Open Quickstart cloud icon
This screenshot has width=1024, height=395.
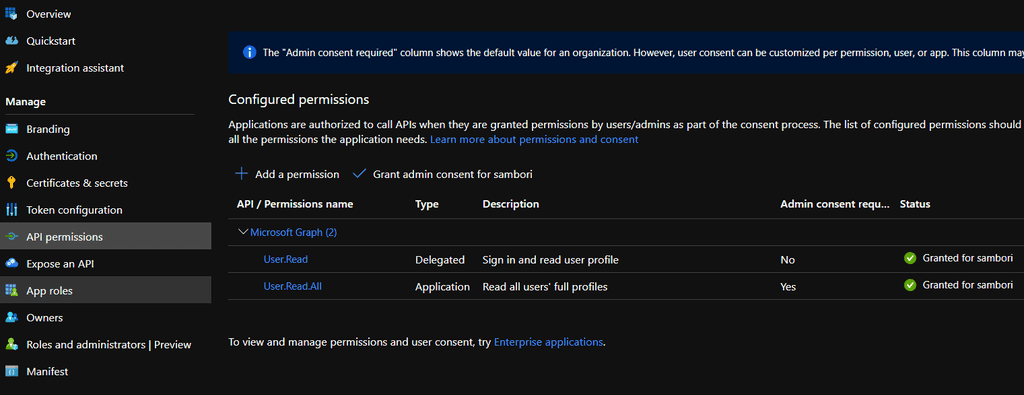11,40
